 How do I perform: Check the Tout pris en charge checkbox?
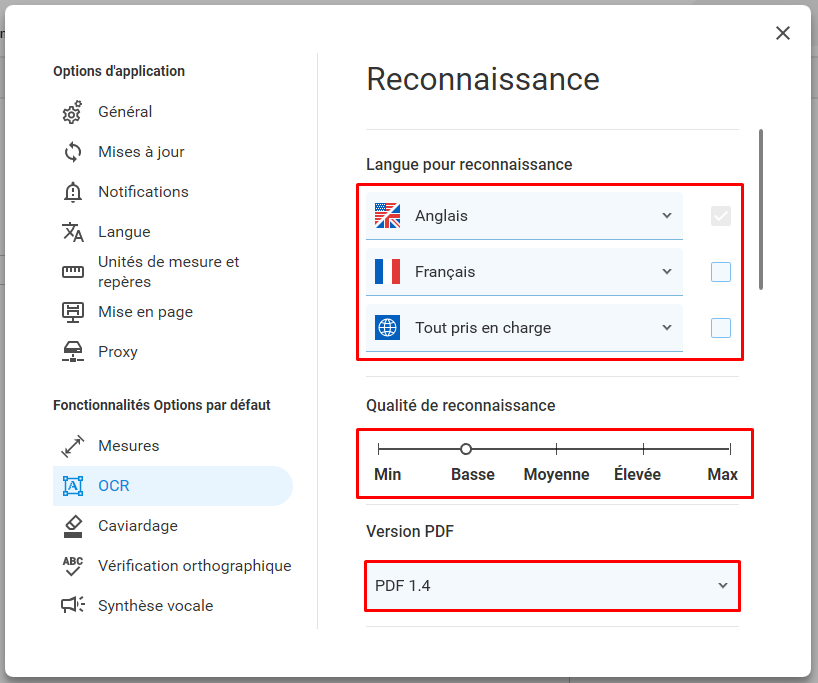click(x=720, y=328)
